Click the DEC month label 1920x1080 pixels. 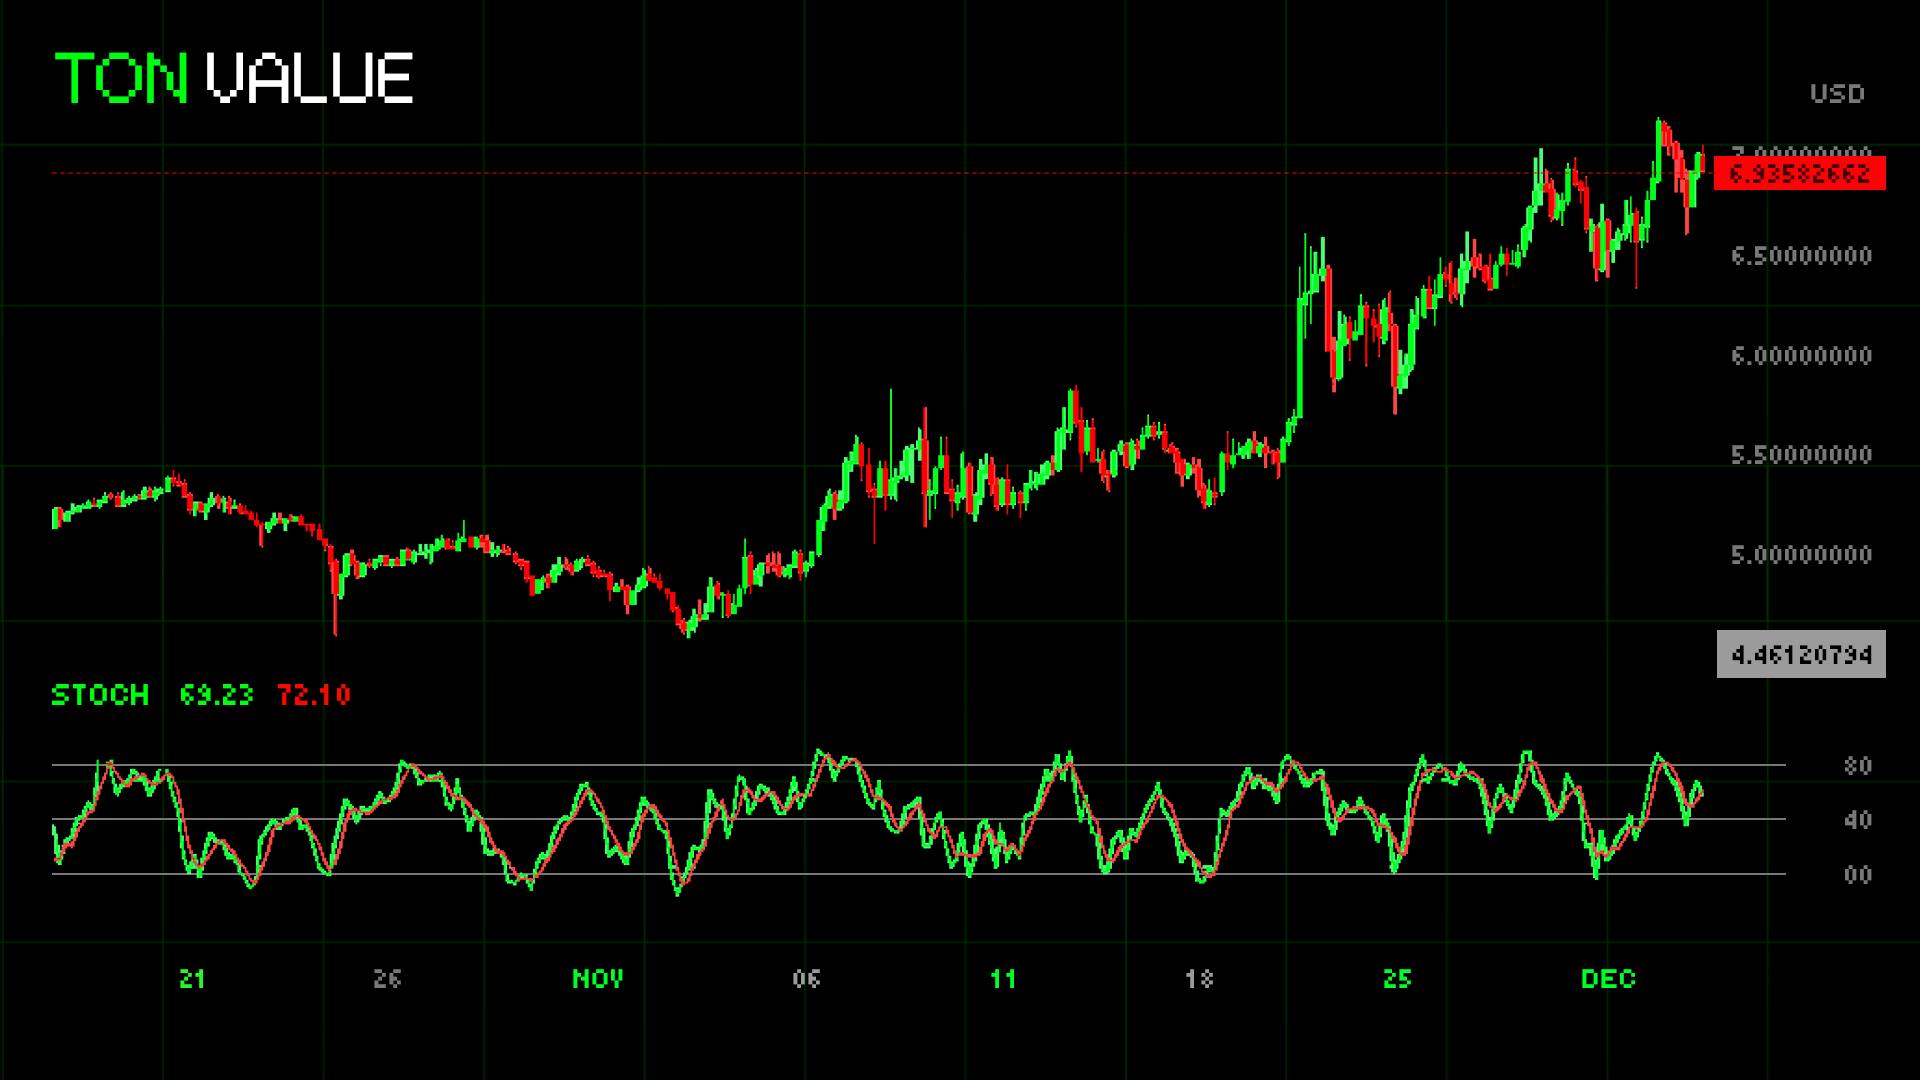[1608, 979]
